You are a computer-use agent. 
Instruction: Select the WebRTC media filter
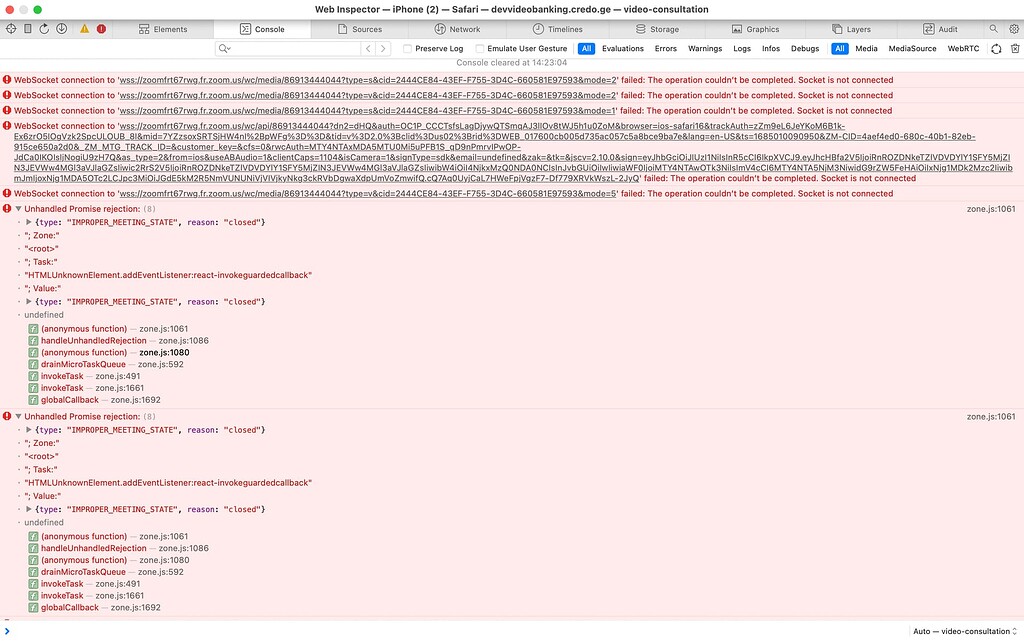(962, 47)
